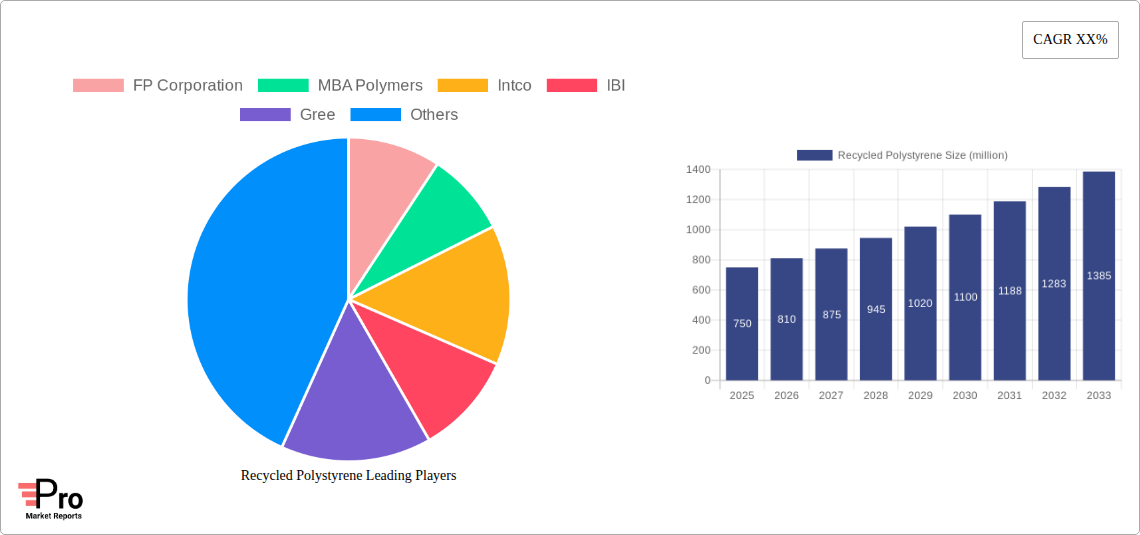Select the 2031 bar showing 1188
This screenshot has height=535, width=1140.
[1009, 291]
